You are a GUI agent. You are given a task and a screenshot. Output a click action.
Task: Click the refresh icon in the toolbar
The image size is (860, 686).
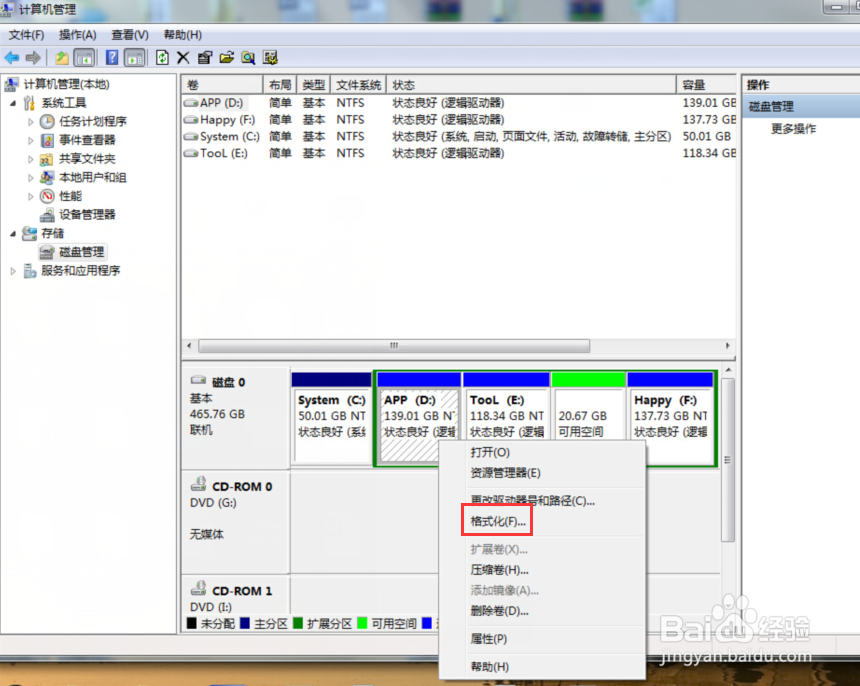(162, 57)
